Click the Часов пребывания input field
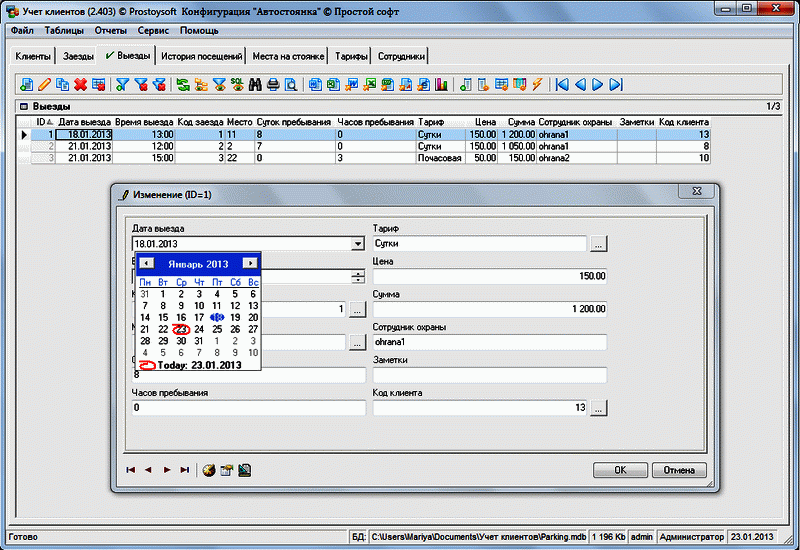The width and height of the screenshot is (800, 550). coord(248,408)
